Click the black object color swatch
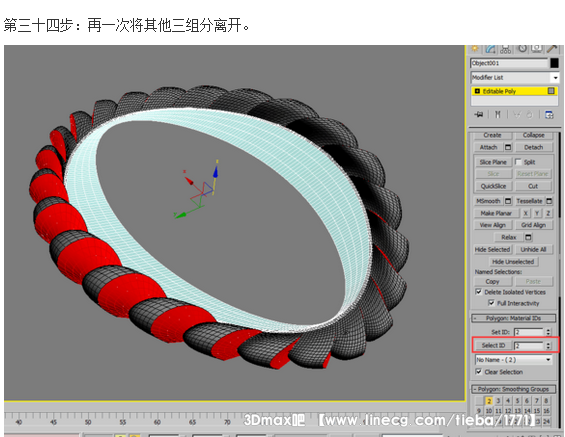565x437 pixels. click(x=555, y=63)
